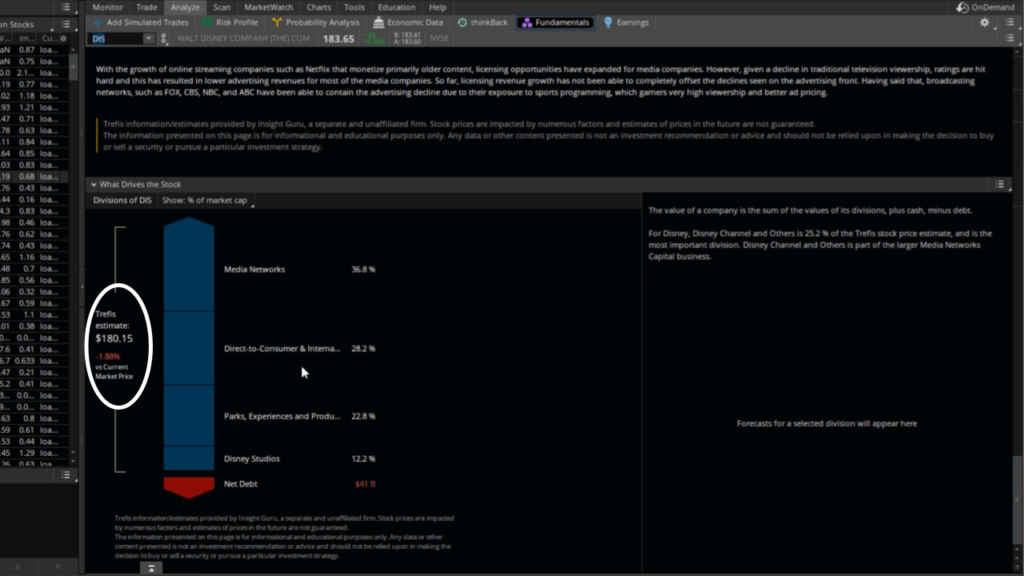Viewport: 1024px width, 576px height.
Task: Switch to the Education tab
Action: (x=396, y=7)
